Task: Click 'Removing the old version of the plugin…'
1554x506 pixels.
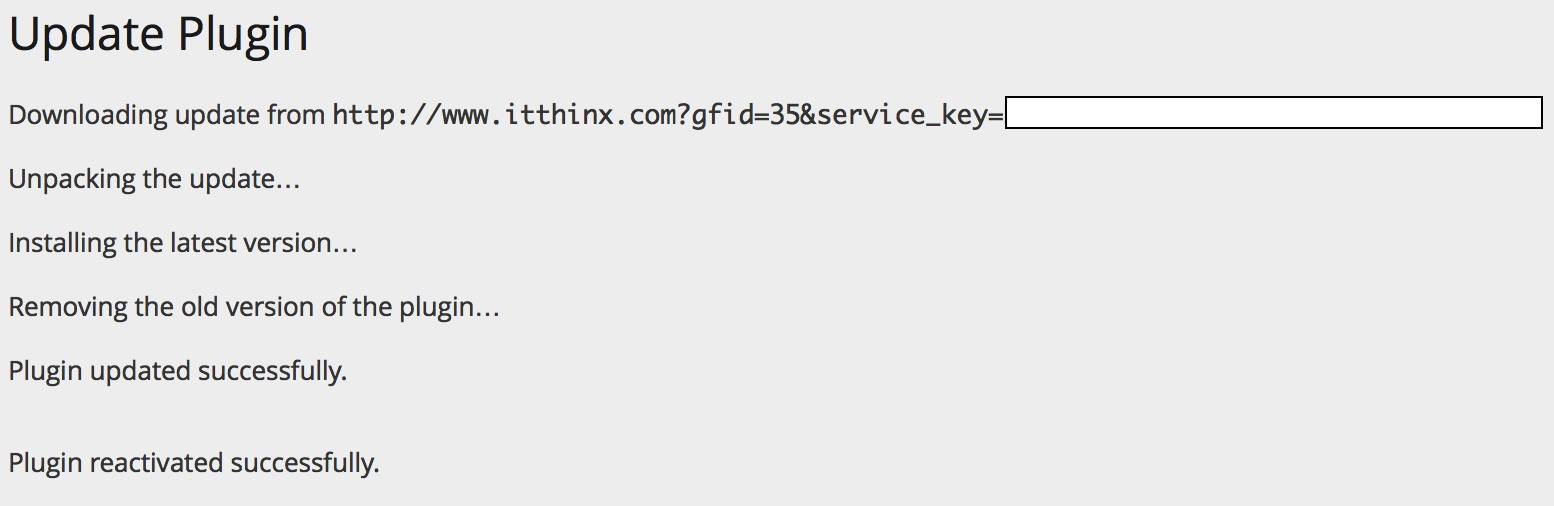Action: 254,307
